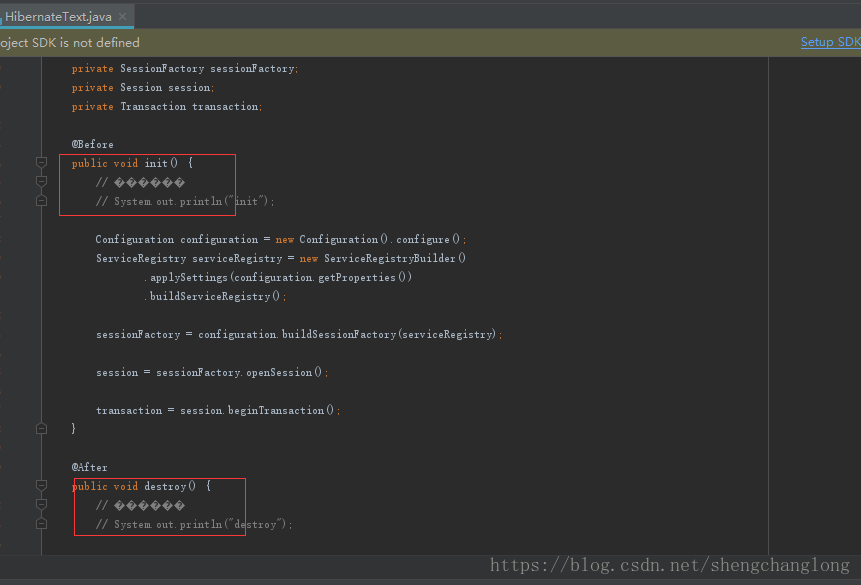Collapse the destroy() method fold marker
Screen dimensions: 861x585
(41, 486)
